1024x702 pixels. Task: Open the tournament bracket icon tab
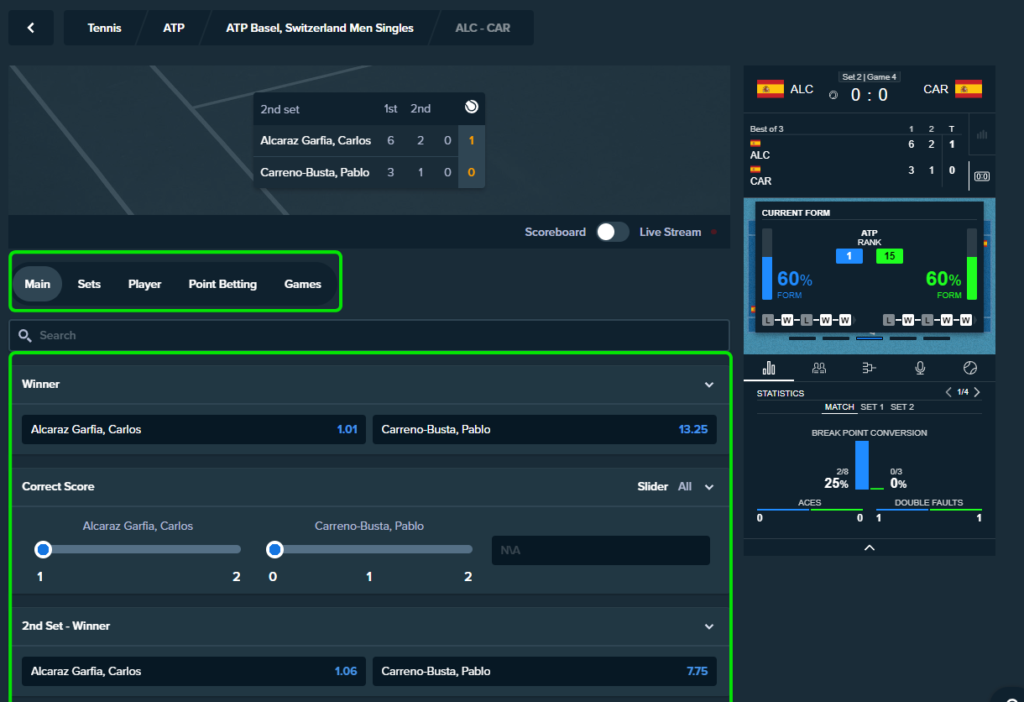tap(869, 368)
